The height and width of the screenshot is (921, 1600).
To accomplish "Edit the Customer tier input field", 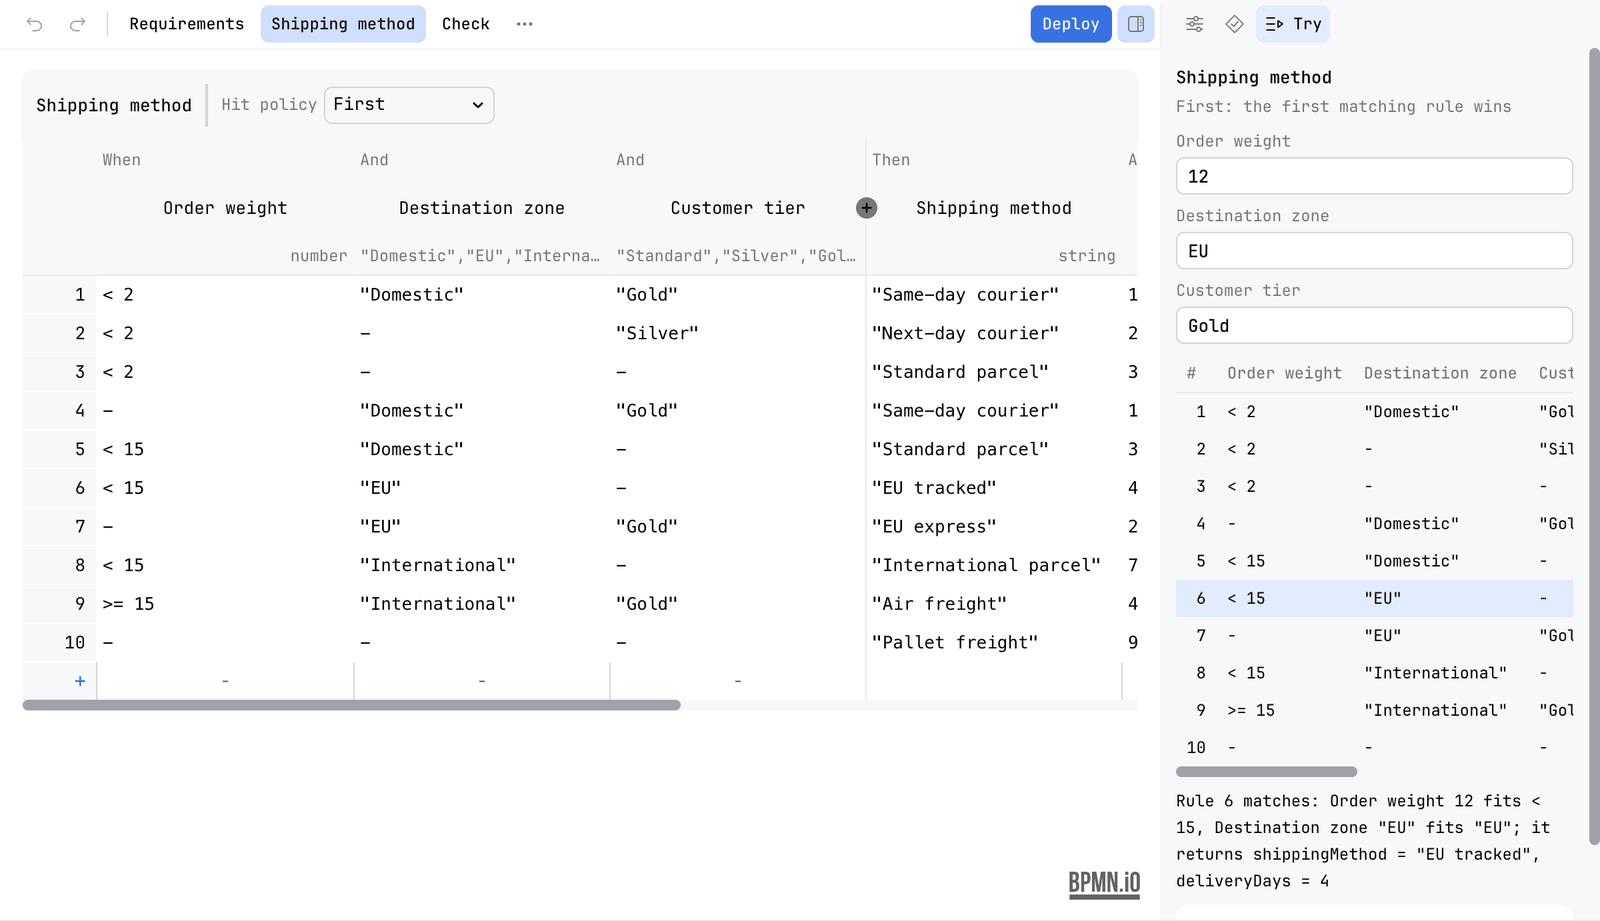I will [1374, 325].
